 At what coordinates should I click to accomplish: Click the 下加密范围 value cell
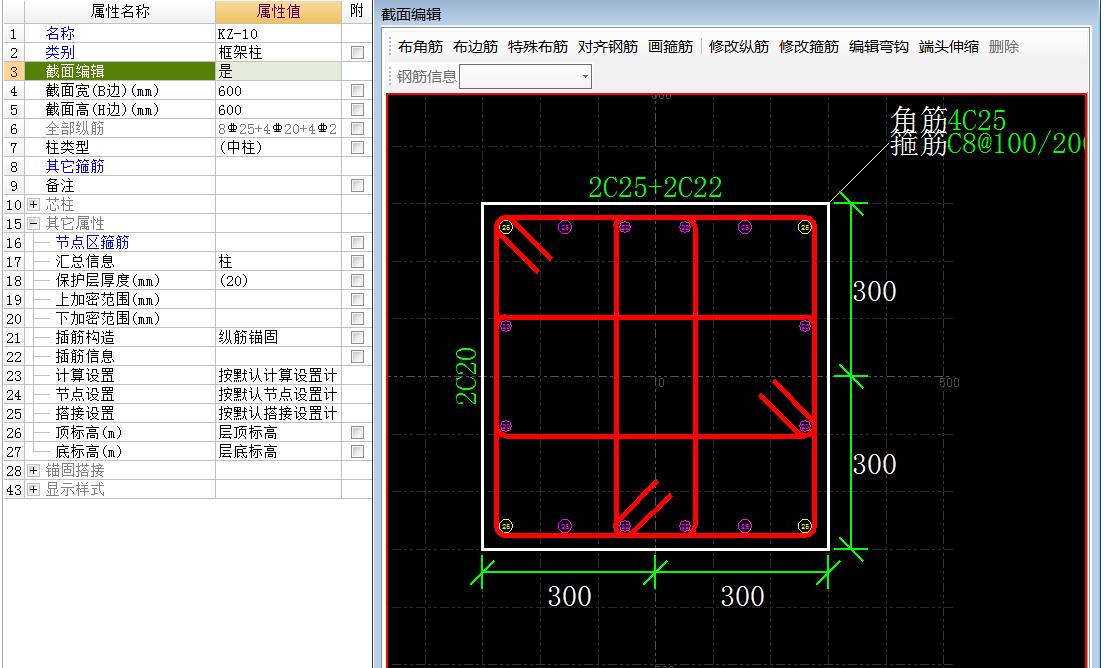(279, 319)
